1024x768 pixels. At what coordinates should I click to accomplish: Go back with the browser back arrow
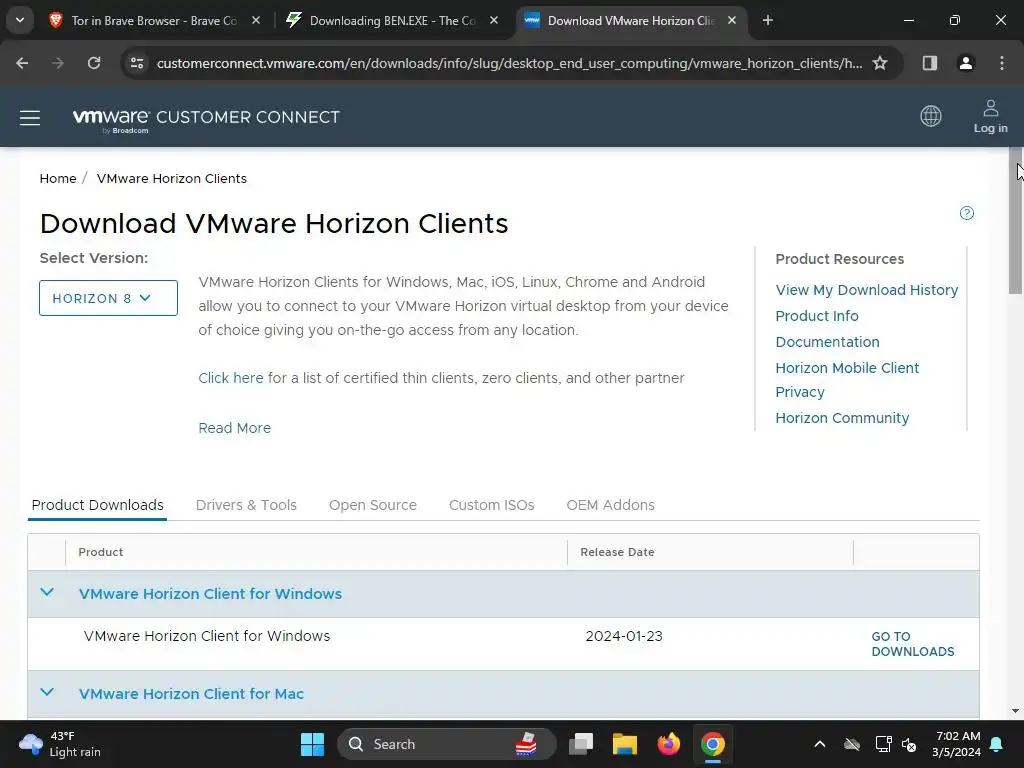(22, 63)
